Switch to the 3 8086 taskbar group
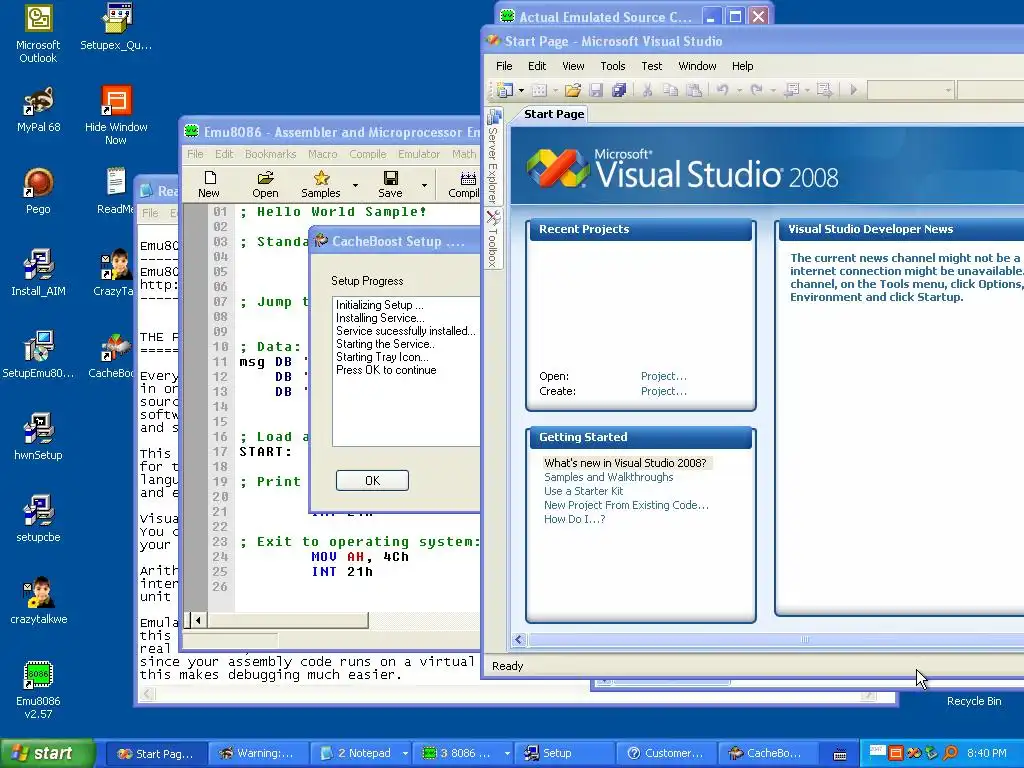Viewport: 1024px width, 768px height. coord(464,753)
